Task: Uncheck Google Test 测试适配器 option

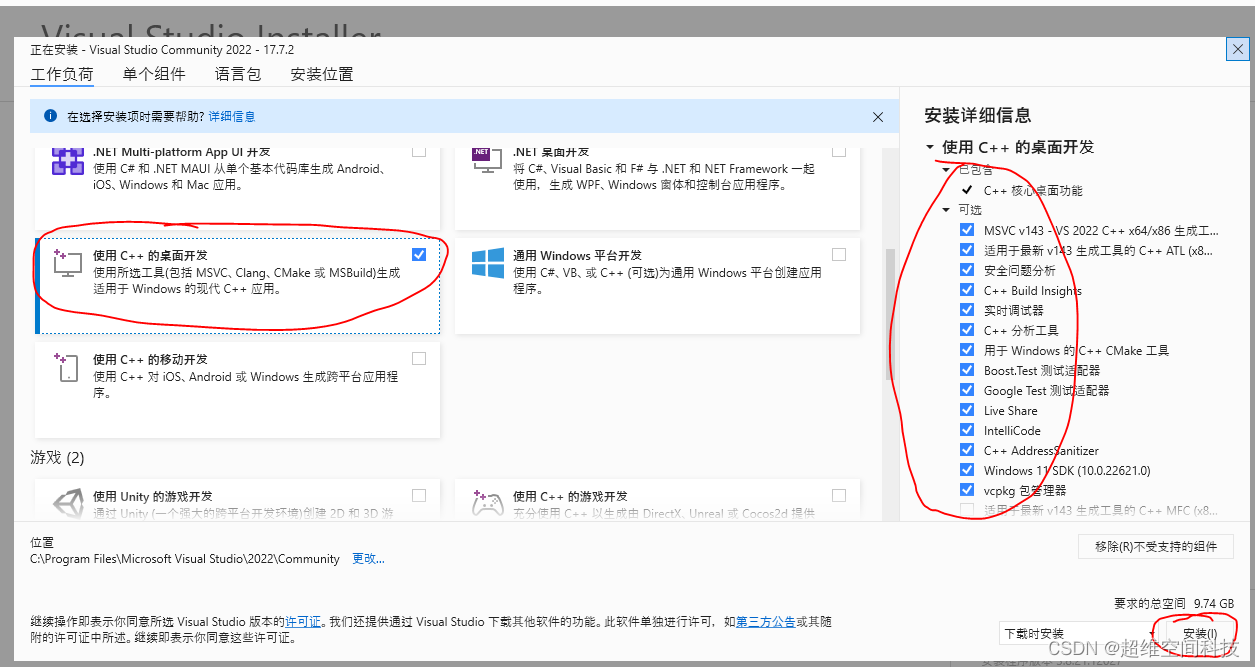Action: pos(967,390)
